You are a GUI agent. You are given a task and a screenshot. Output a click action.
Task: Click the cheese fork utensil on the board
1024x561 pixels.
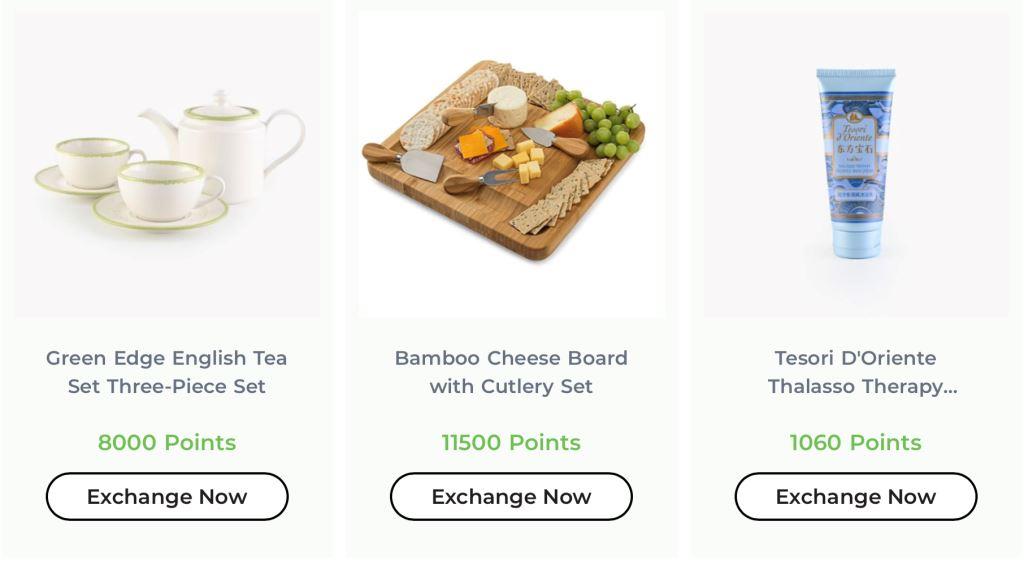(482, 180)
